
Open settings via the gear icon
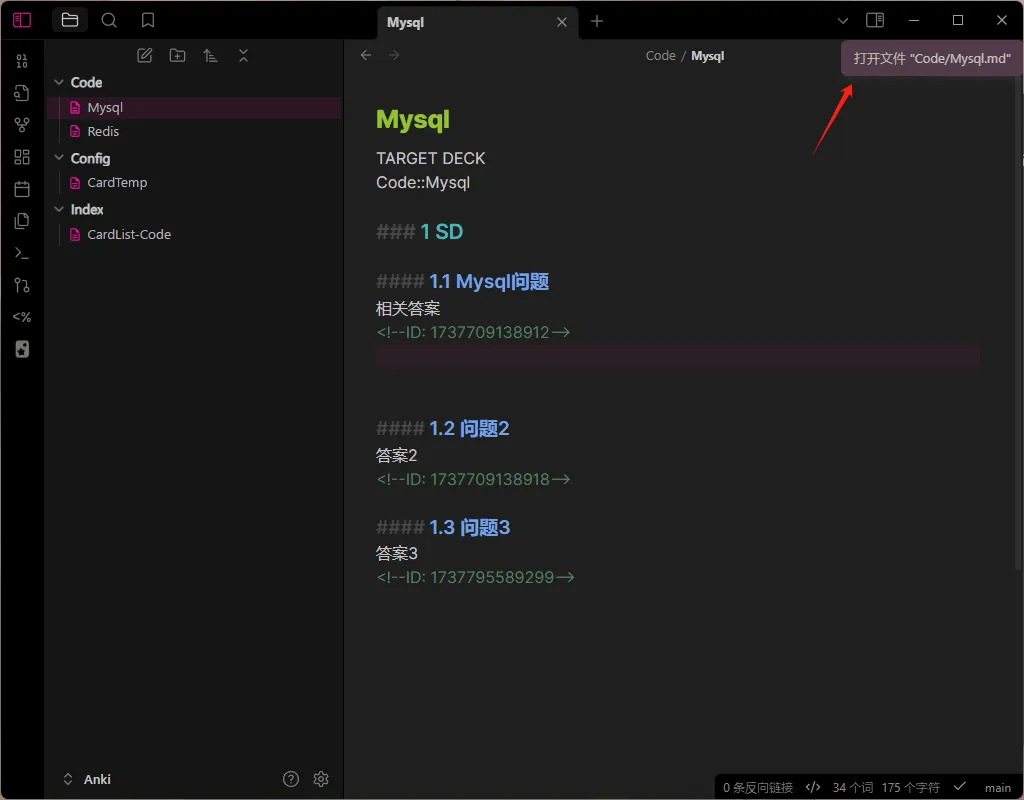click(x=321, y=779)
